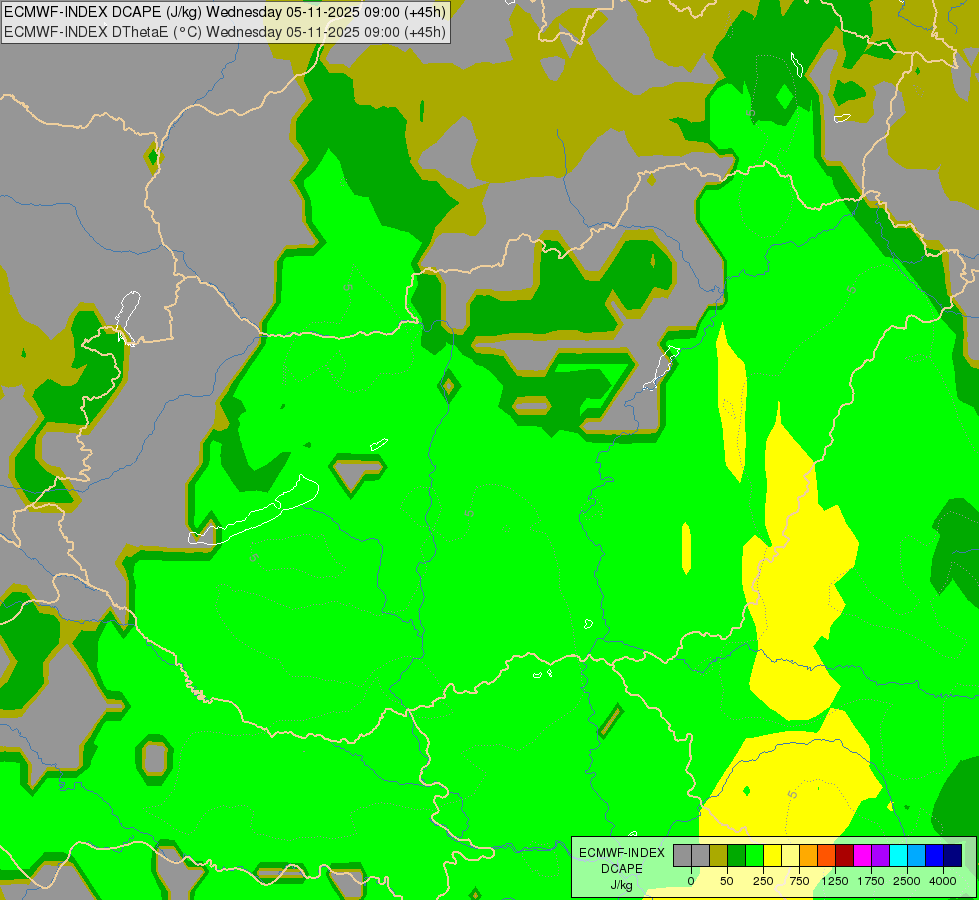Click the olive legend swatch
The image size is (979, 900).
(x=719, y=855)
